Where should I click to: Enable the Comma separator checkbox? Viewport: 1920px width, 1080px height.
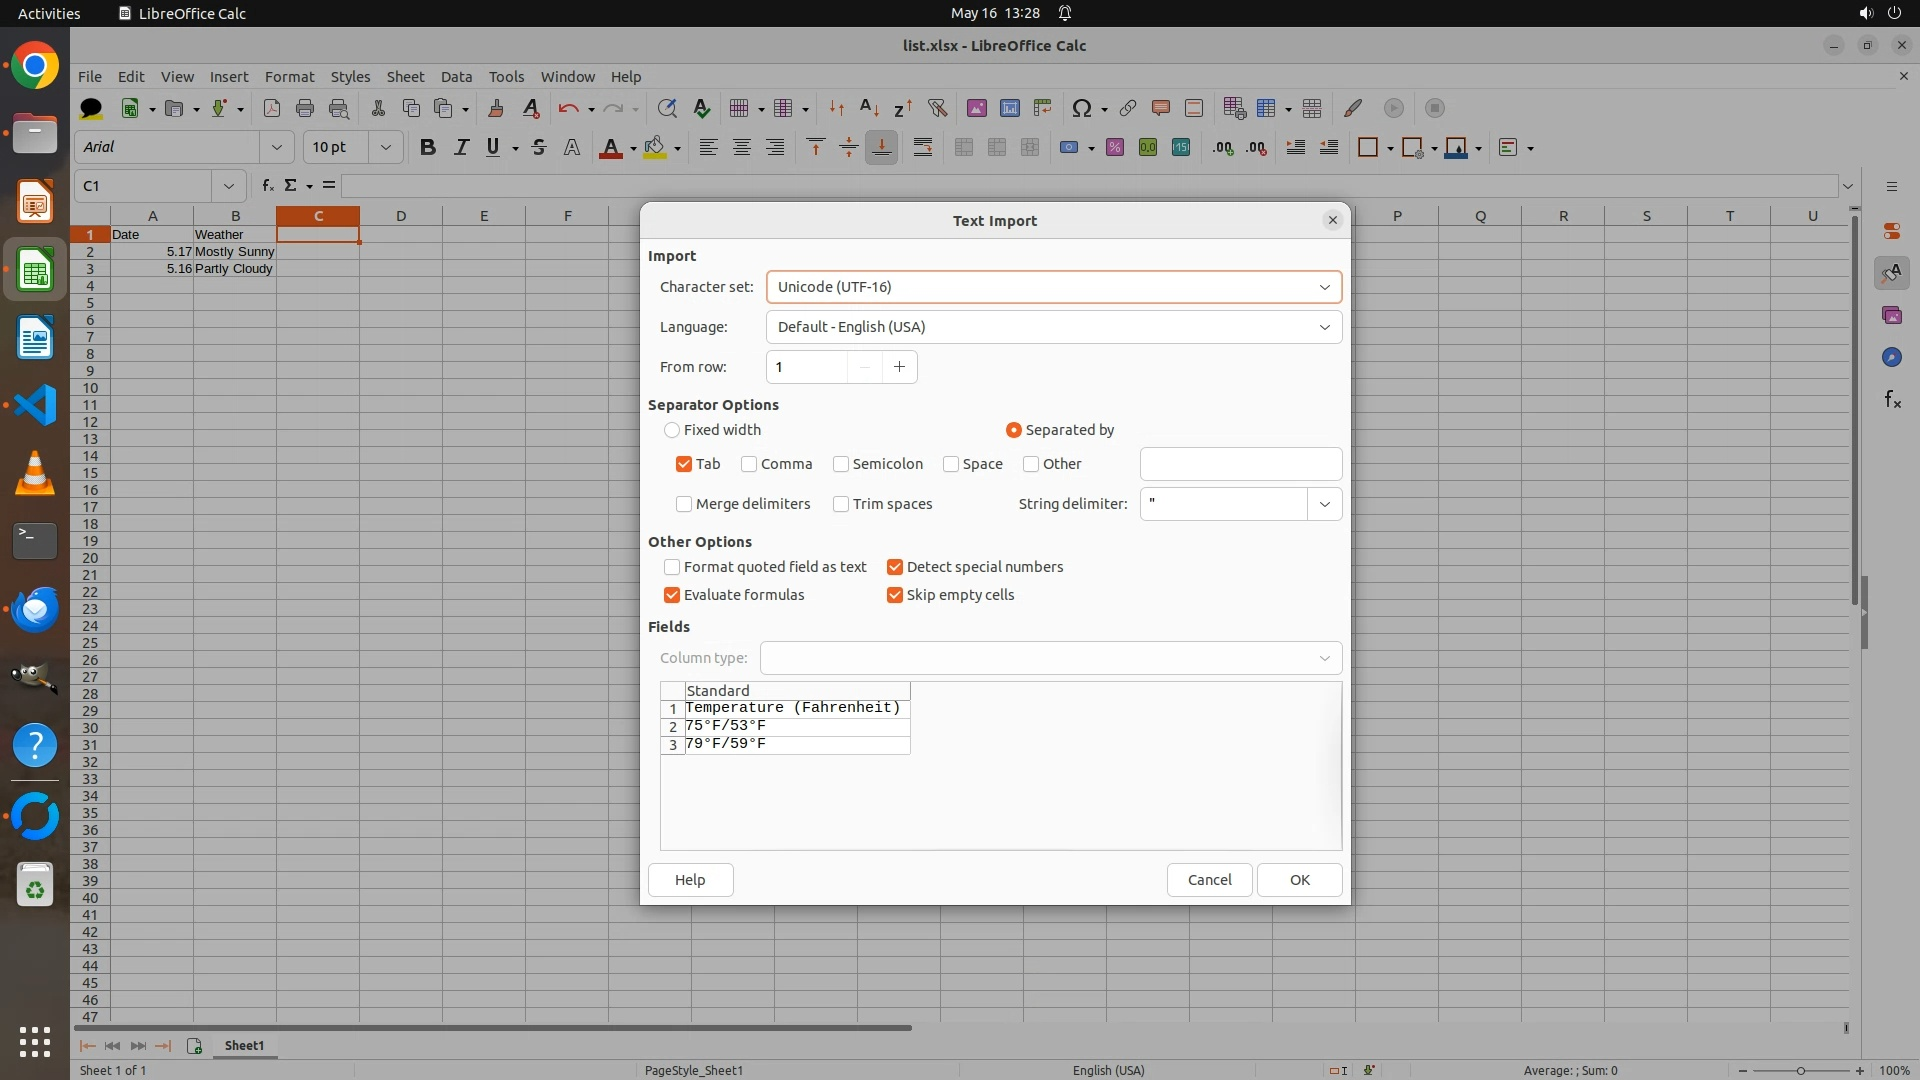[749, 464]
